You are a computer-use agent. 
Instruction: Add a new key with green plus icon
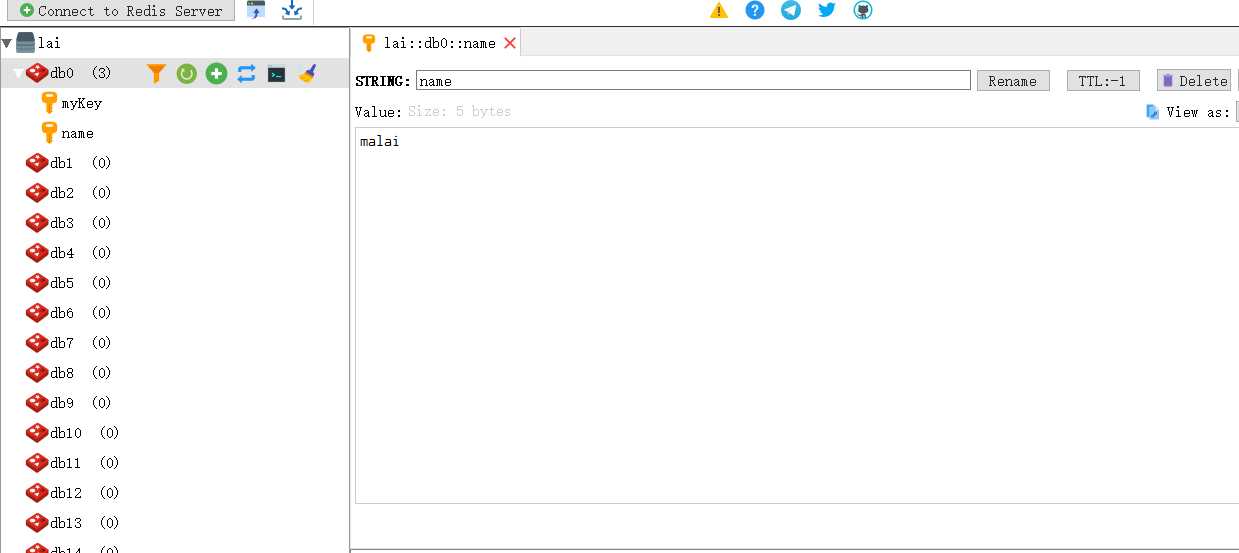pyautogui.click(x=216, y=73)
